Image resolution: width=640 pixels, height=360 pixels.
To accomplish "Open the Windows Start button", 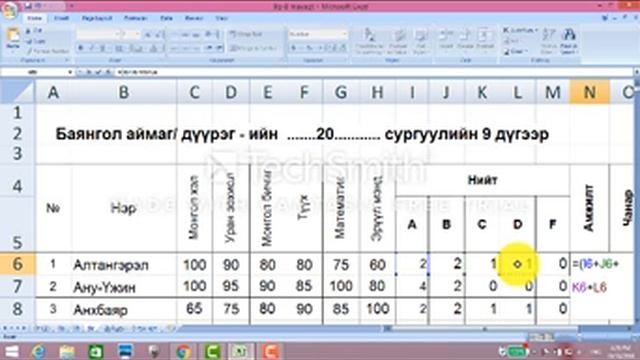I will [11, 351].
